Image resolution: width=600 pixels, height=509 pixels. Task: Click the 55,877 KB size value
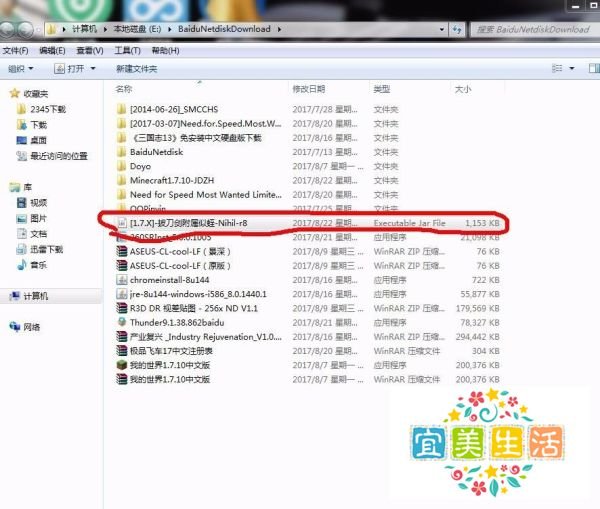click(480, 294)
